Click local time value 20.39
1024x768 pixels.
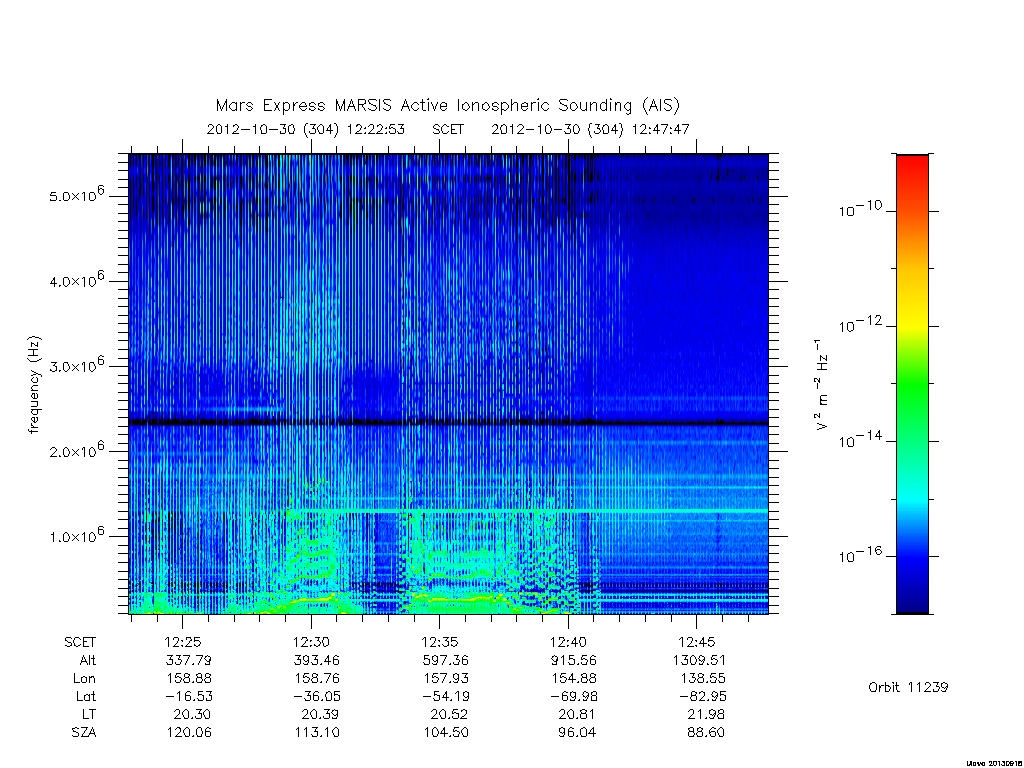point(321,714)
